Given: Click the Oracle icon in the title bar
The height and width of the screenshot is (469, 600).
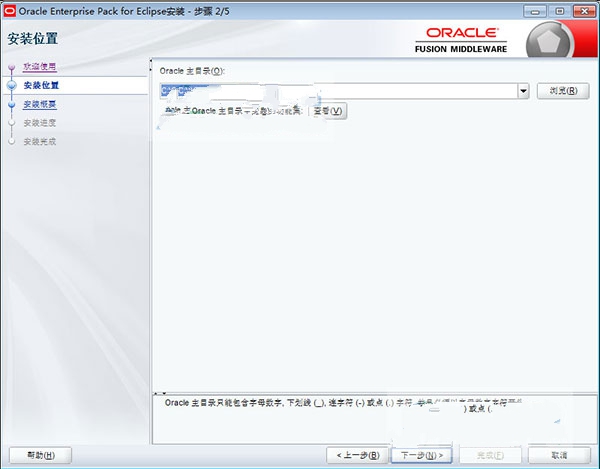Looking at the screenshot, I should point(10,11).
